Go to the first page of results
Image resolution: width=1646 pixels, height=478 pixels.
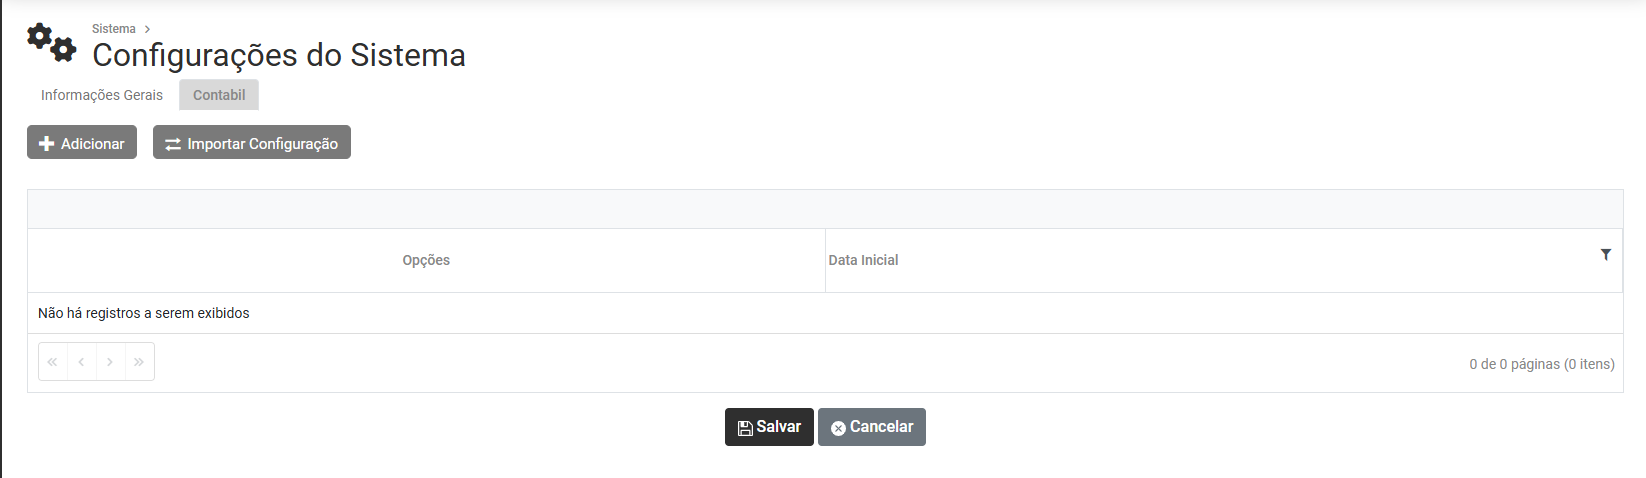[x=53, y=362]
